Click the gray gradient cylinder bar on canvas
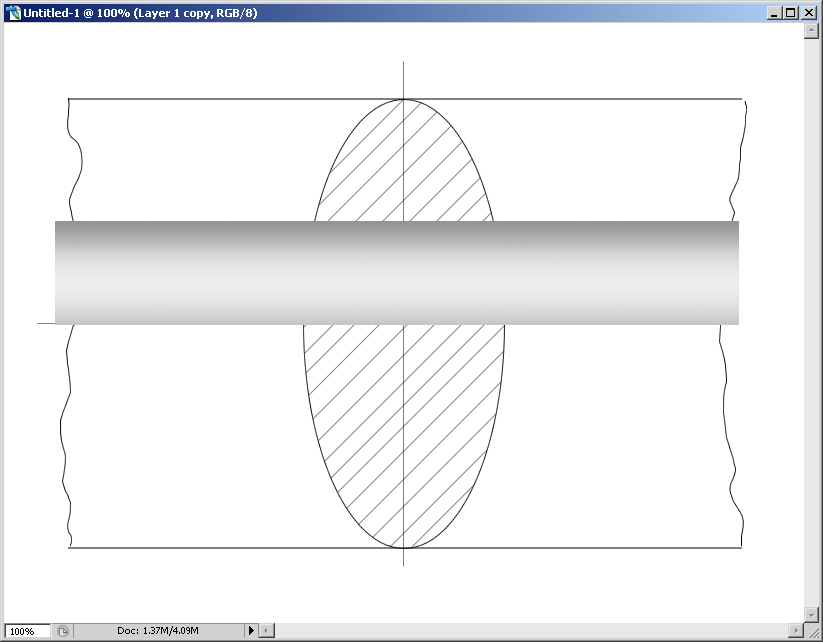Viewport: 823px width, 642px height. [397, 272]
